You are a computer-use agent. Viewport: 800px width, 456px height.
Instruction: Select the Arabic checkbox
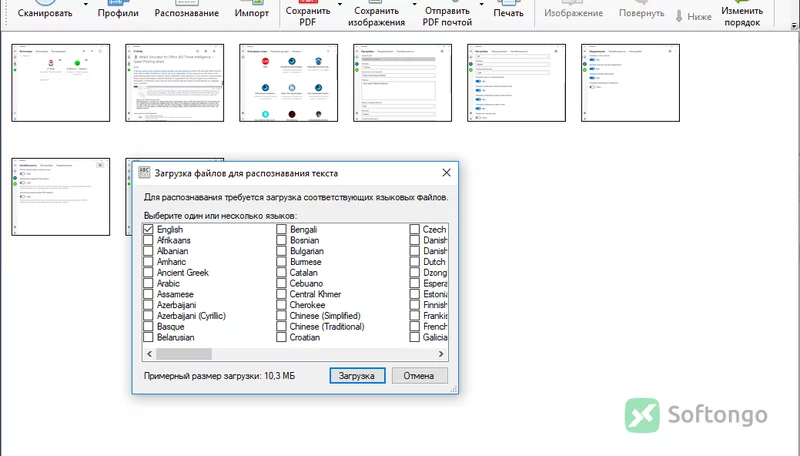[x=148, y=283]
